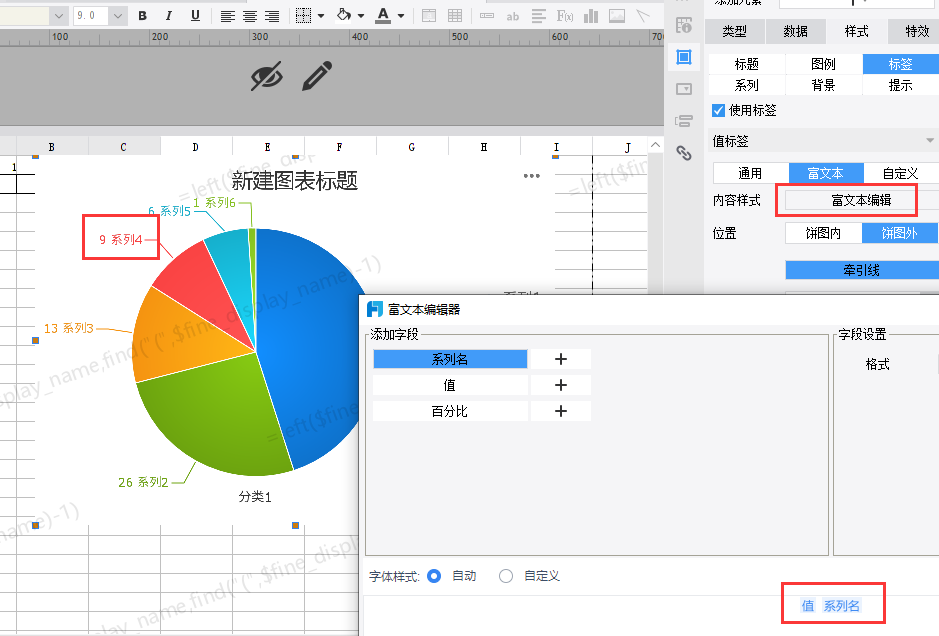Expand the fill color dropdown arrow
This screenshot has height=636, width=939.
pyautogui.click(x=361, y=16)
